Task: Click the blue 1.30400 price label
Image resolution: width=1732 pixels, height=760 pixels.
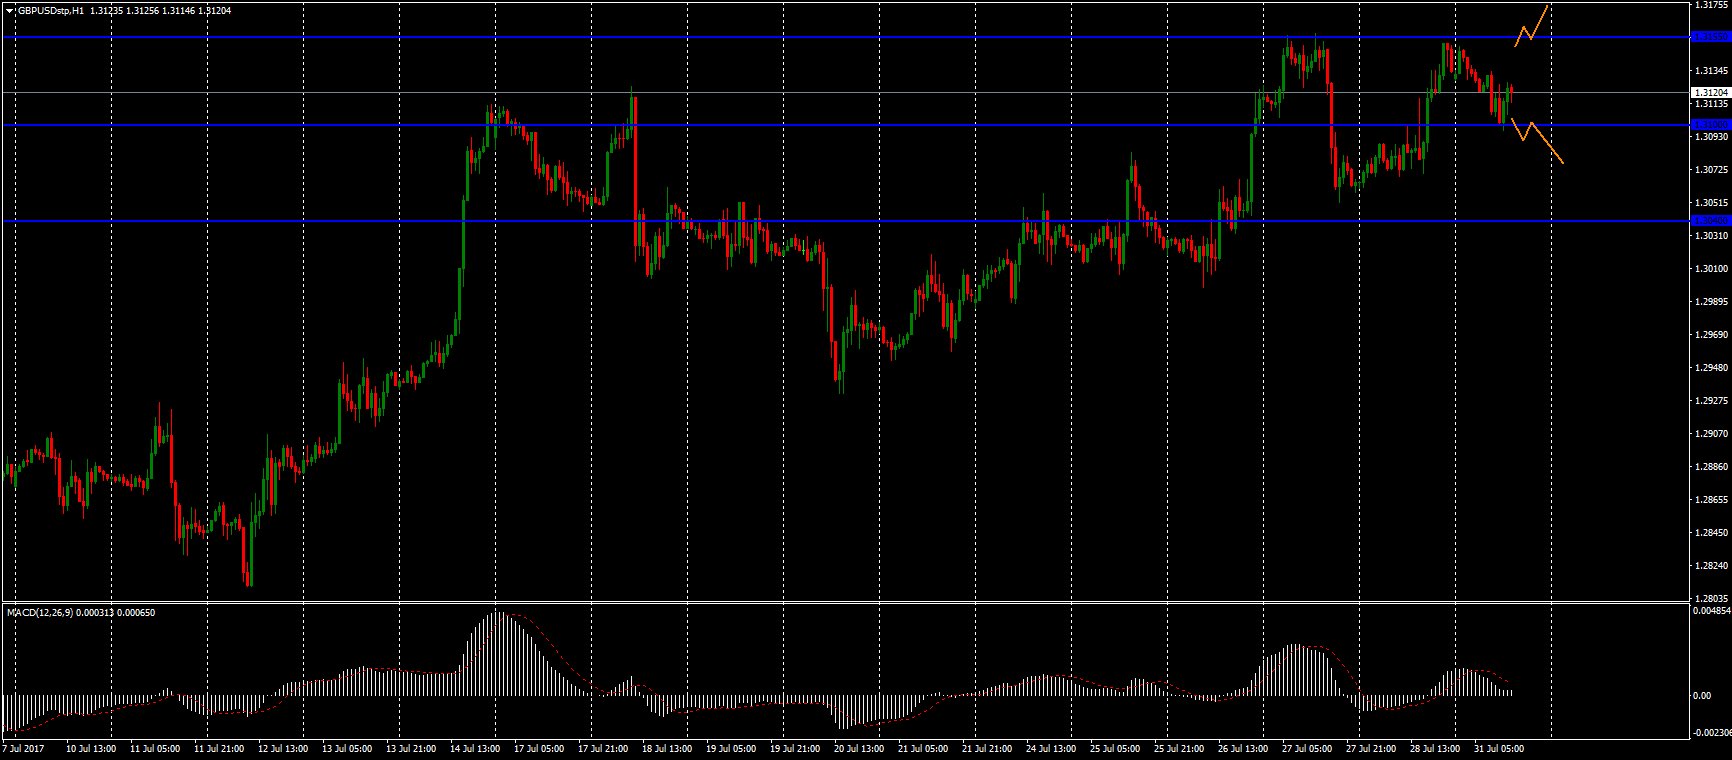Action: click(x=1709, y=220)
